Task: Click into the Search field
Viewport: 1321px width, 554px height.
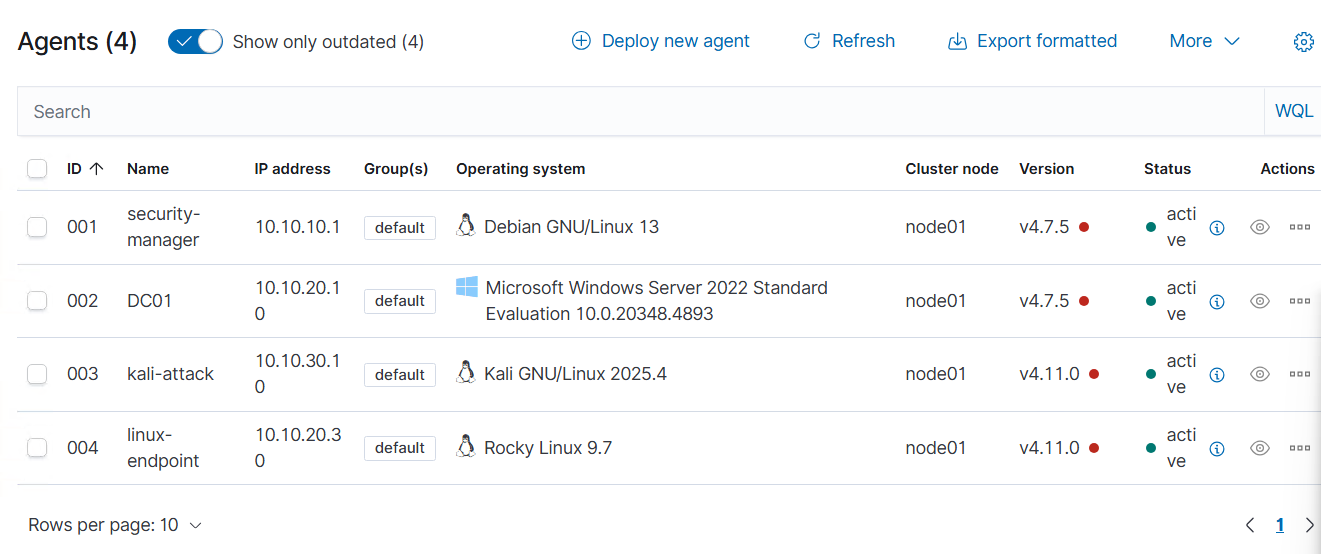Action: [x=641, y=112]
